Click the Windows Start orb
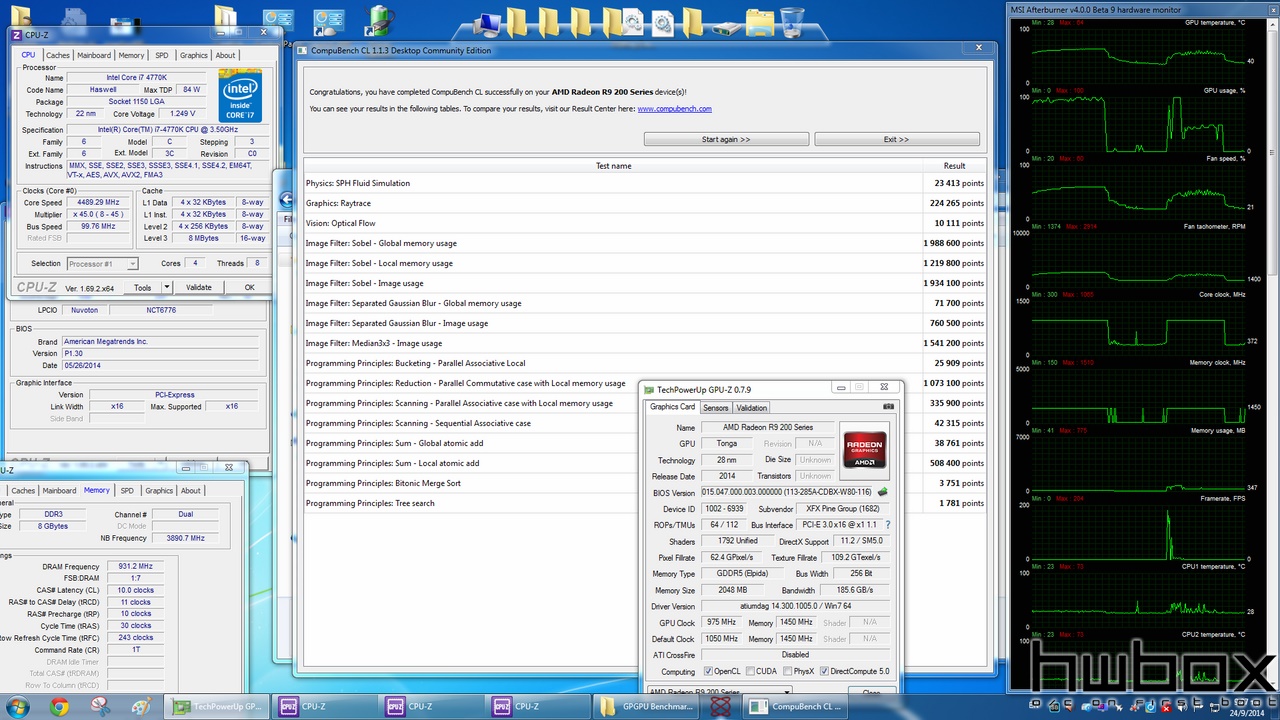Image resolution: width=1280 pixels, height=720 pixels. tap(20, 707)
